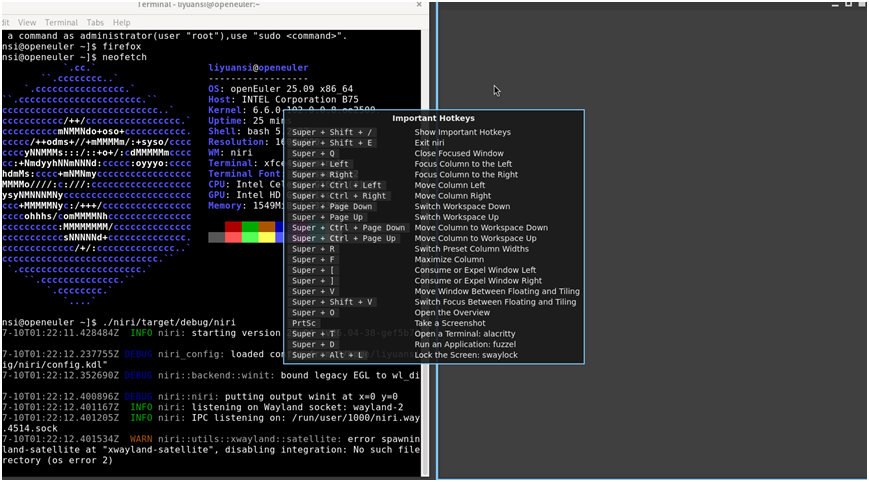The width and height of the screenshot is (869, 482).
Task: Click 'Super + Ctrl + Right' key label
Action: [339, 196]
